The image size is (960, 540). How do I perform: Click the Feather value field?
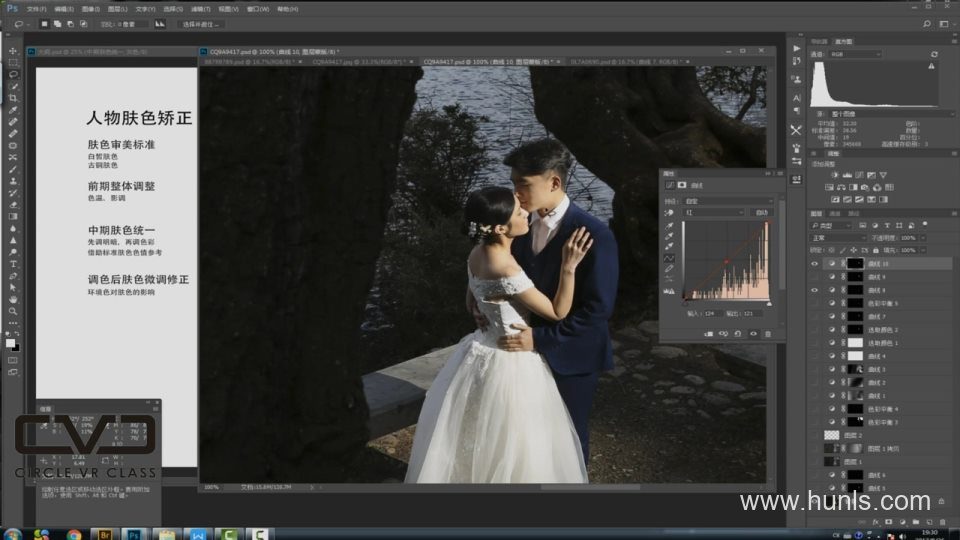coord(132,24)
